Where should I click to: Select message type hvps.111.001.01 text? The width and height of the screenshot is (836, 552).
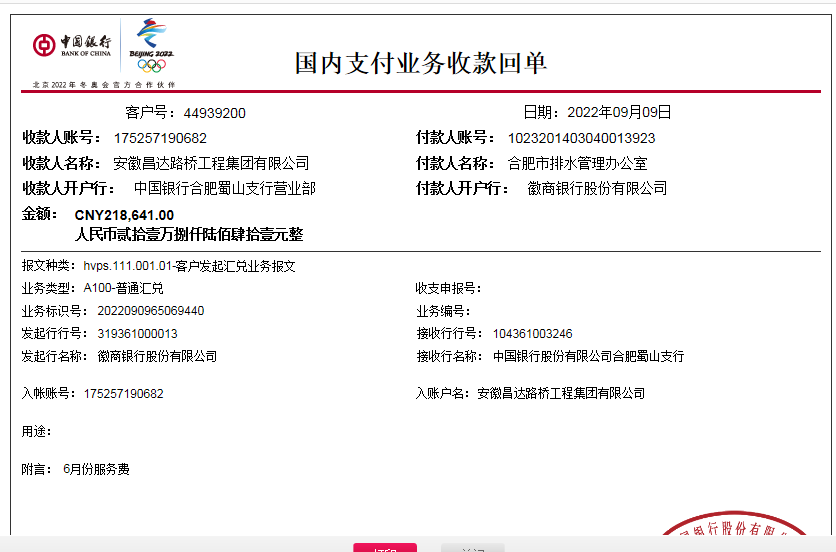pyautogui.click(x=189, y=266)
